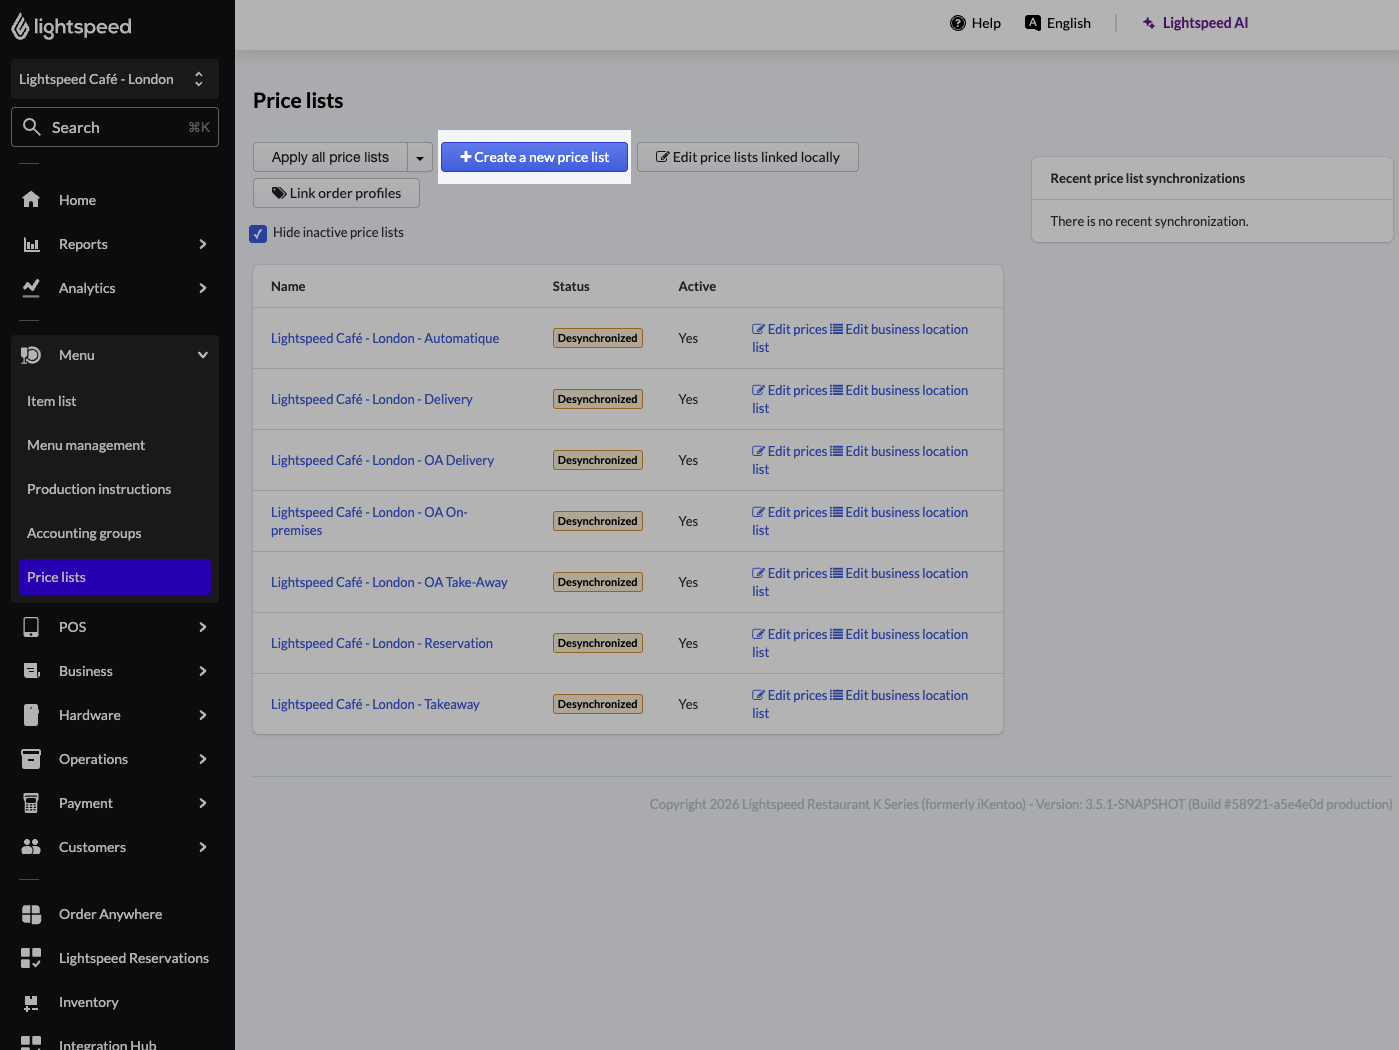Click Desynchronized badge in Automatique row
The image size is (1399, 1050).
pos(598,338)
